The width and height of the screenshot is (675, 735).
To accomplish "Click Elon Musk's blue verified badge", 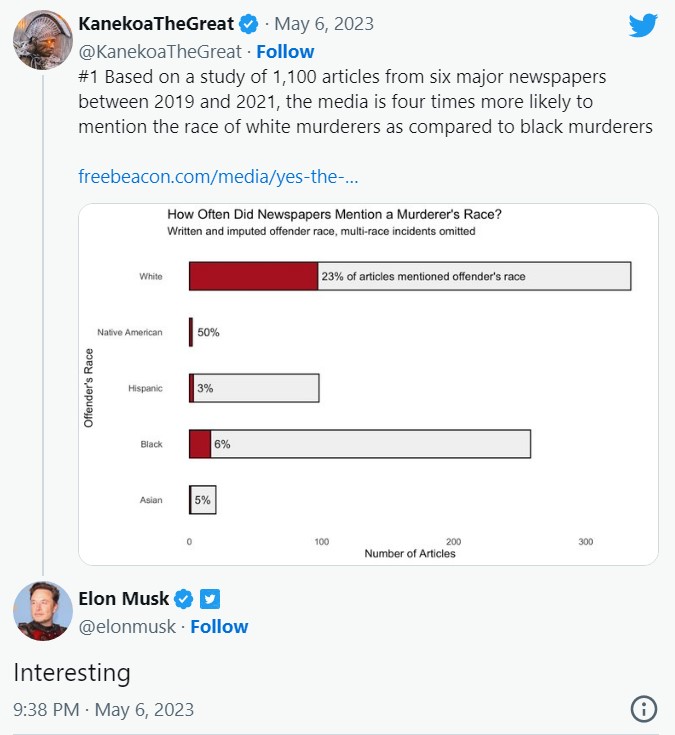I will 183,599.
